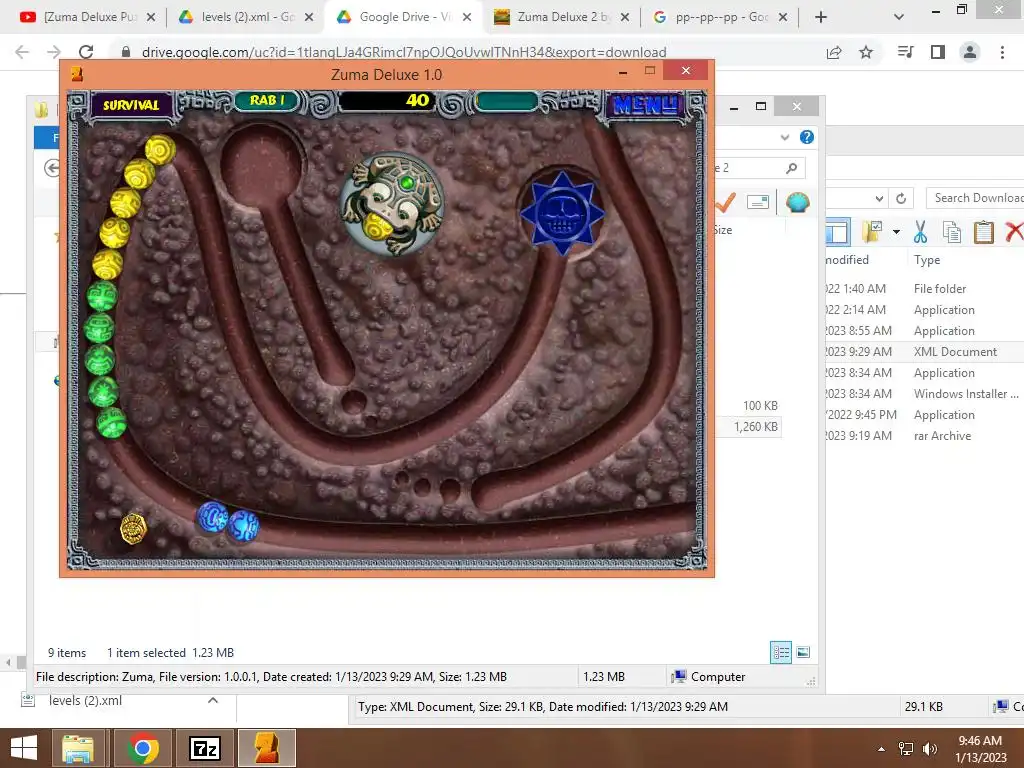Open Chrome from the taskbar
The width and height of the screenshot is (1024, 768).
(x=143, y=748)
